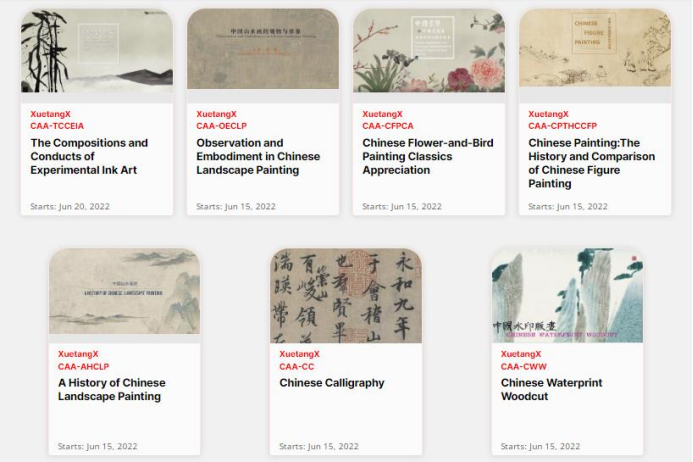
Task: Click the CAA-OECLP course code
Action: pos(221,126)
